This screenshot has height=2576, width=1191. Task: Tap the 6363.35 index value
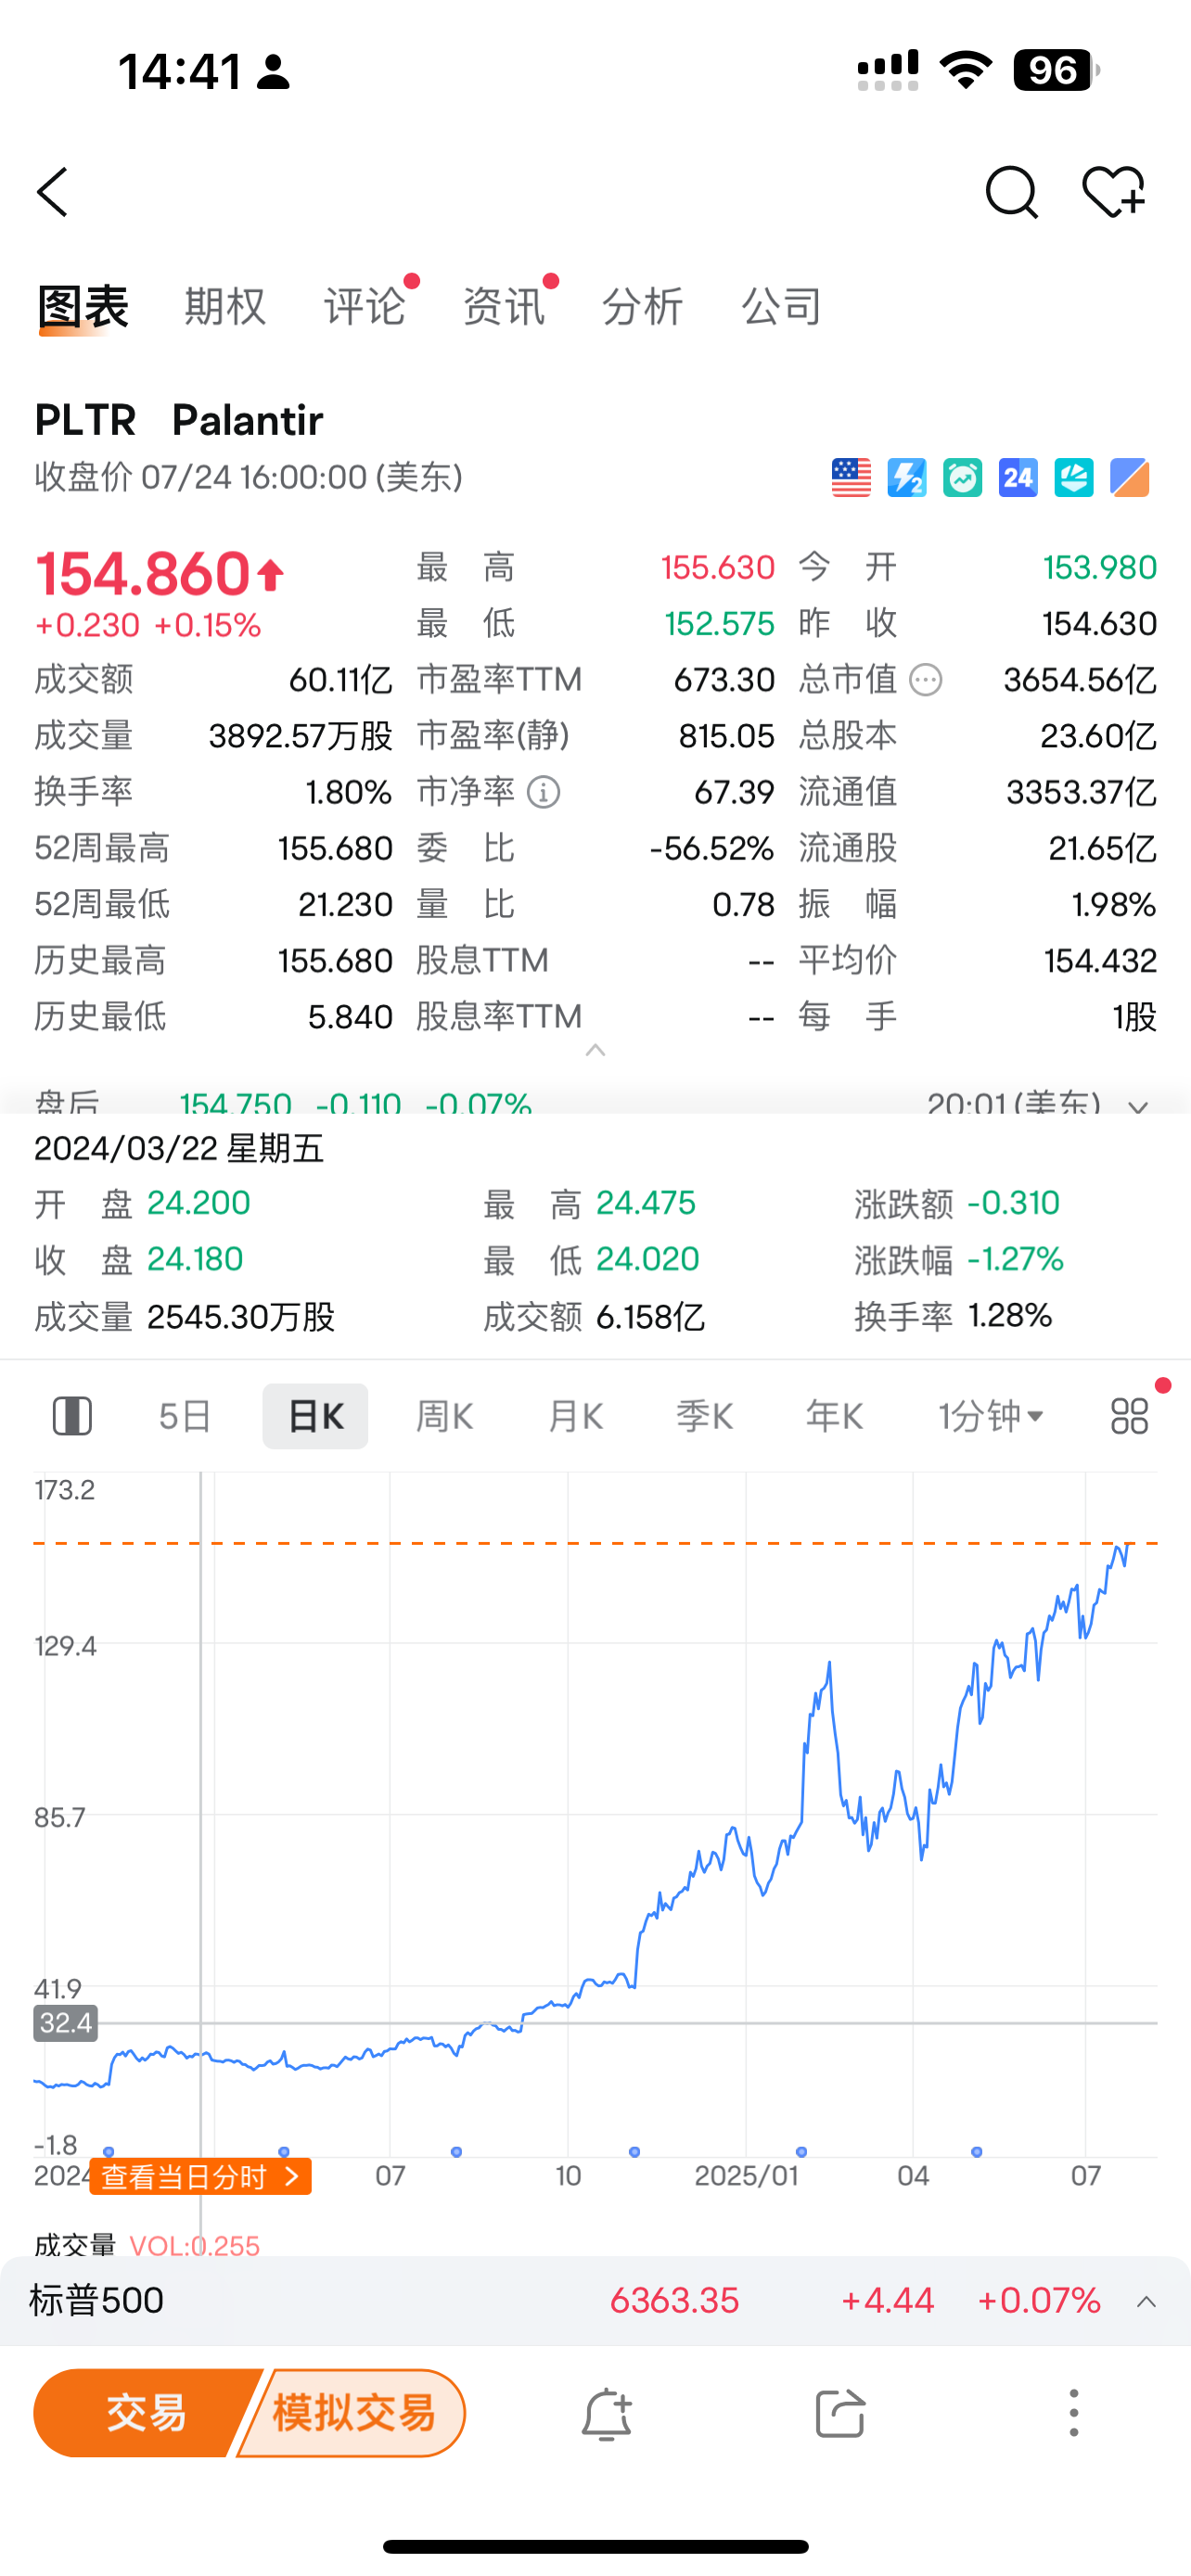pos(674,2301)
